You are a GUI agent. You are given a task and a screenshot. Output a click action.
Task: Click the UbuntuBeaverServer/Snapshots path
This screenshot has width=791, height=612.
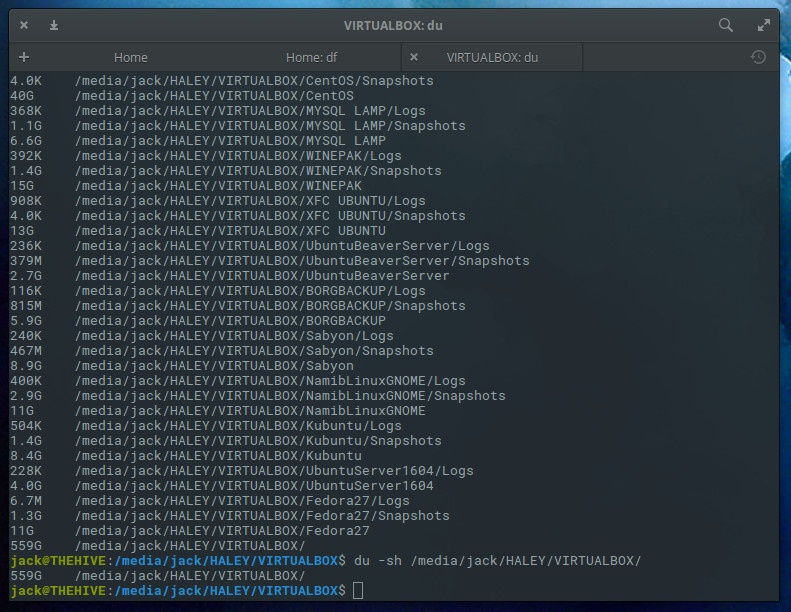[302, 261]
